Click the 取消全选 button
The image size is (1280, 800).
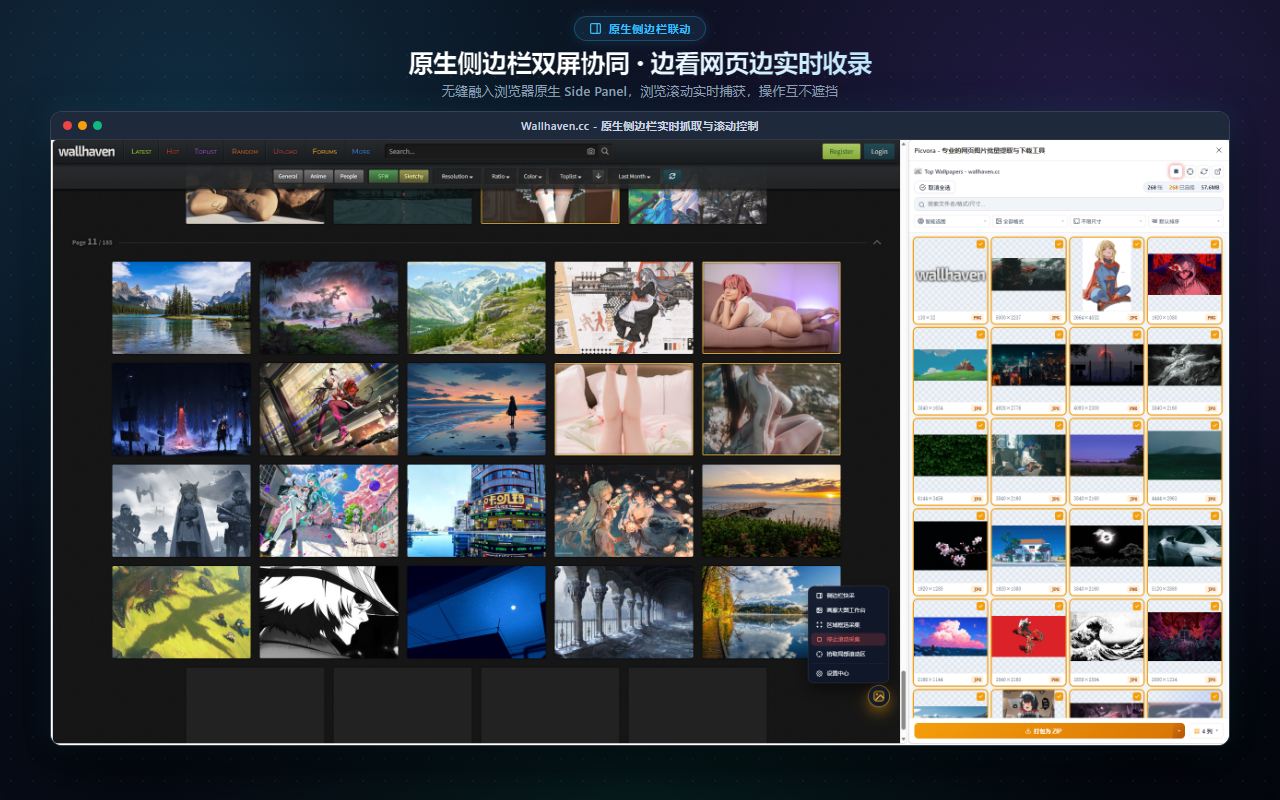(x=935, y=187)
